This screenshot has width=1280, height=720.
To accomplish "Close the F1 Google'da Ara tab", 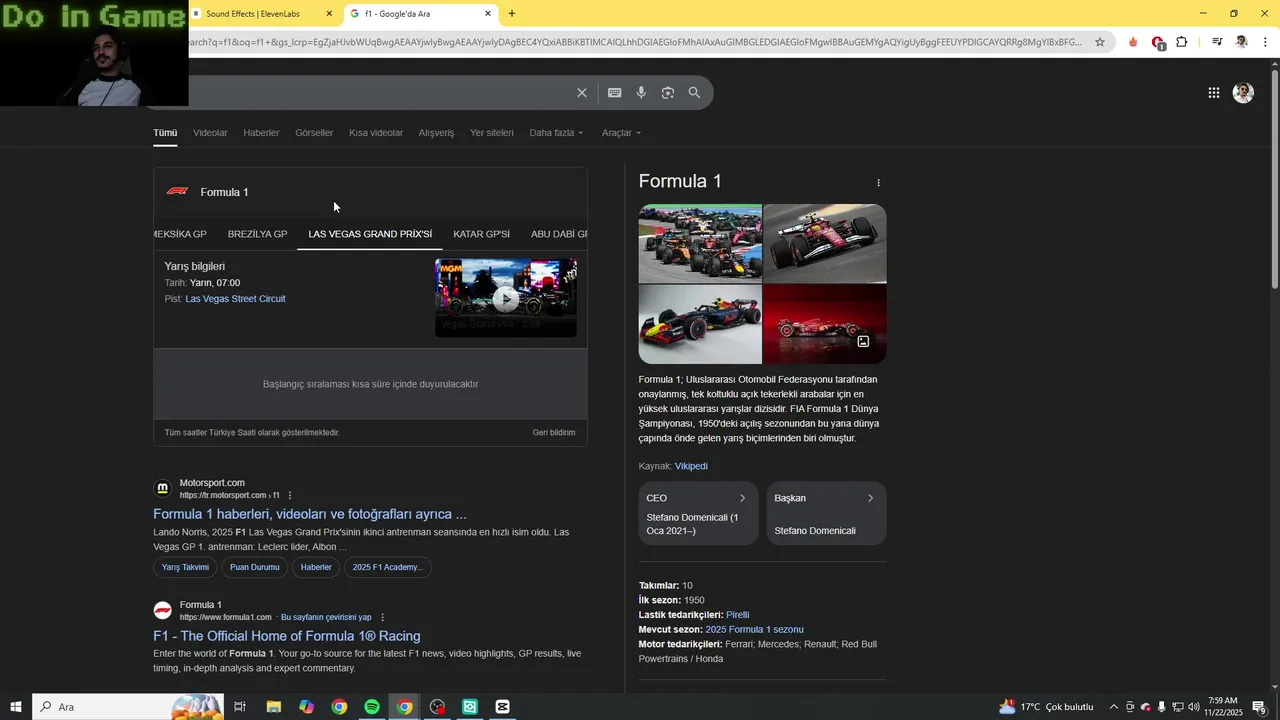I will click(488, 14).
